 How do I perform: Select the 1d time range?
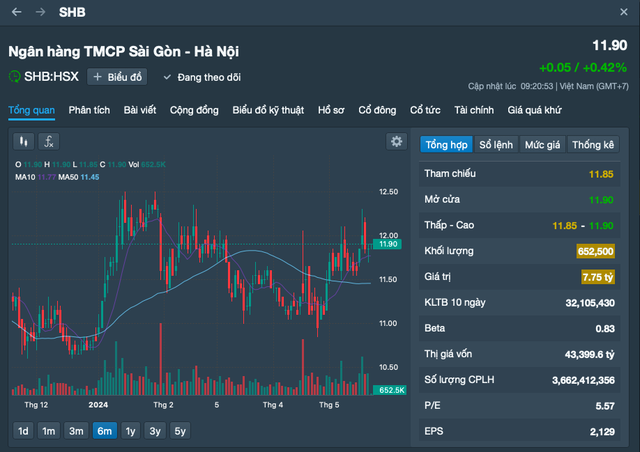(x=23, y=431)
